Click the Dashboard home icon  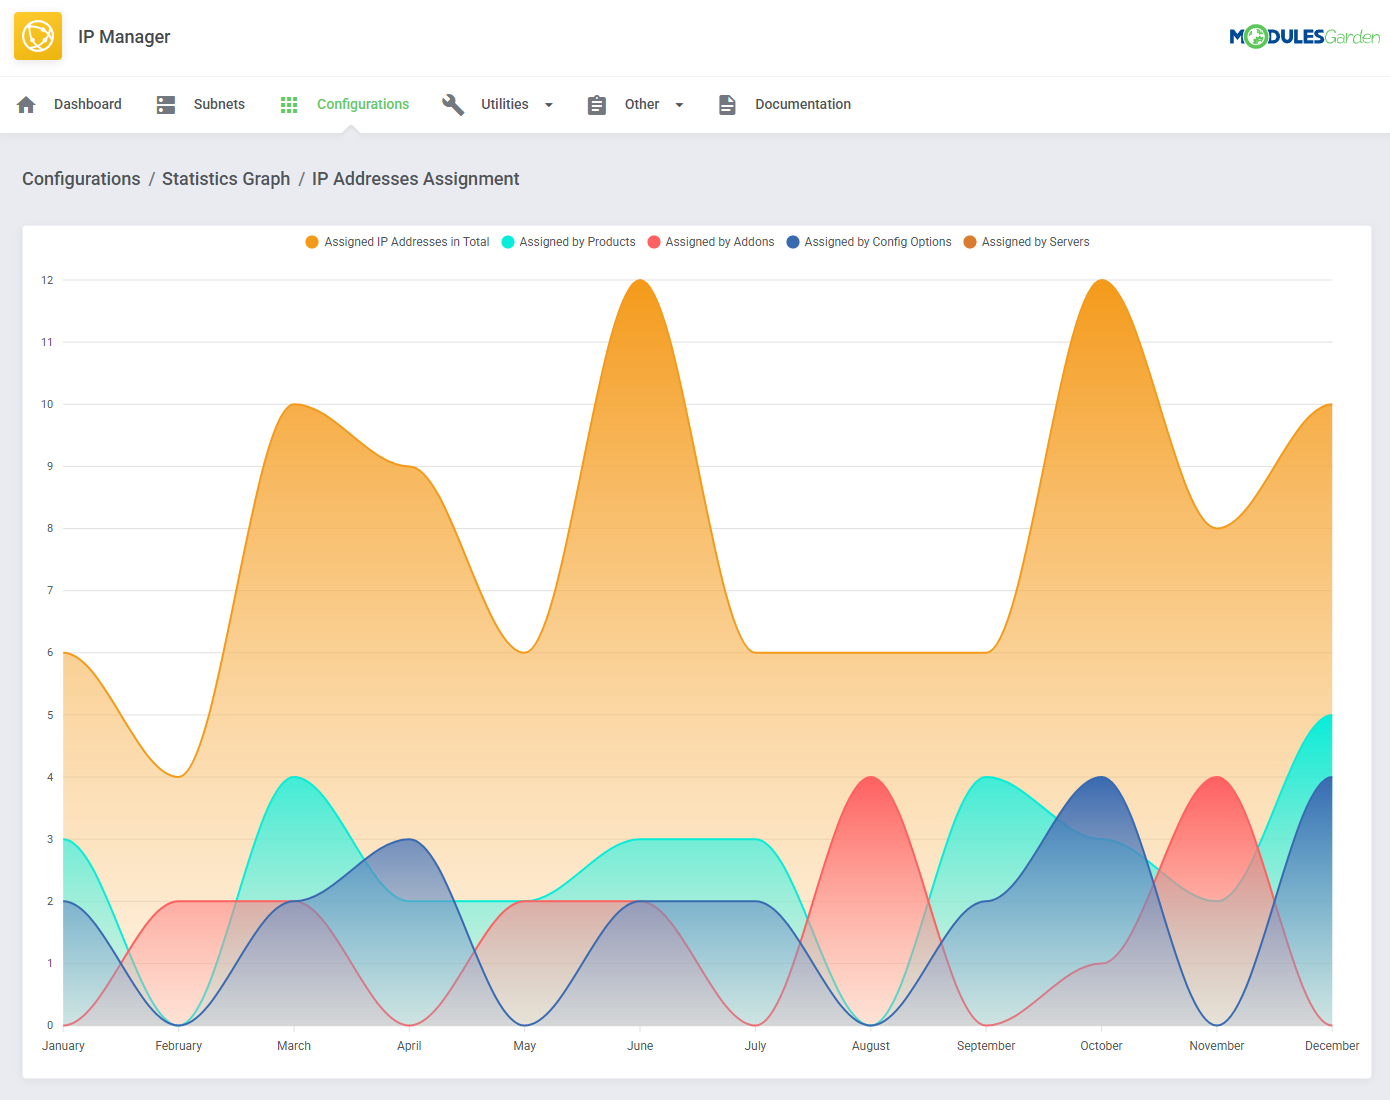pyautogui.click(x=27, y=105)
